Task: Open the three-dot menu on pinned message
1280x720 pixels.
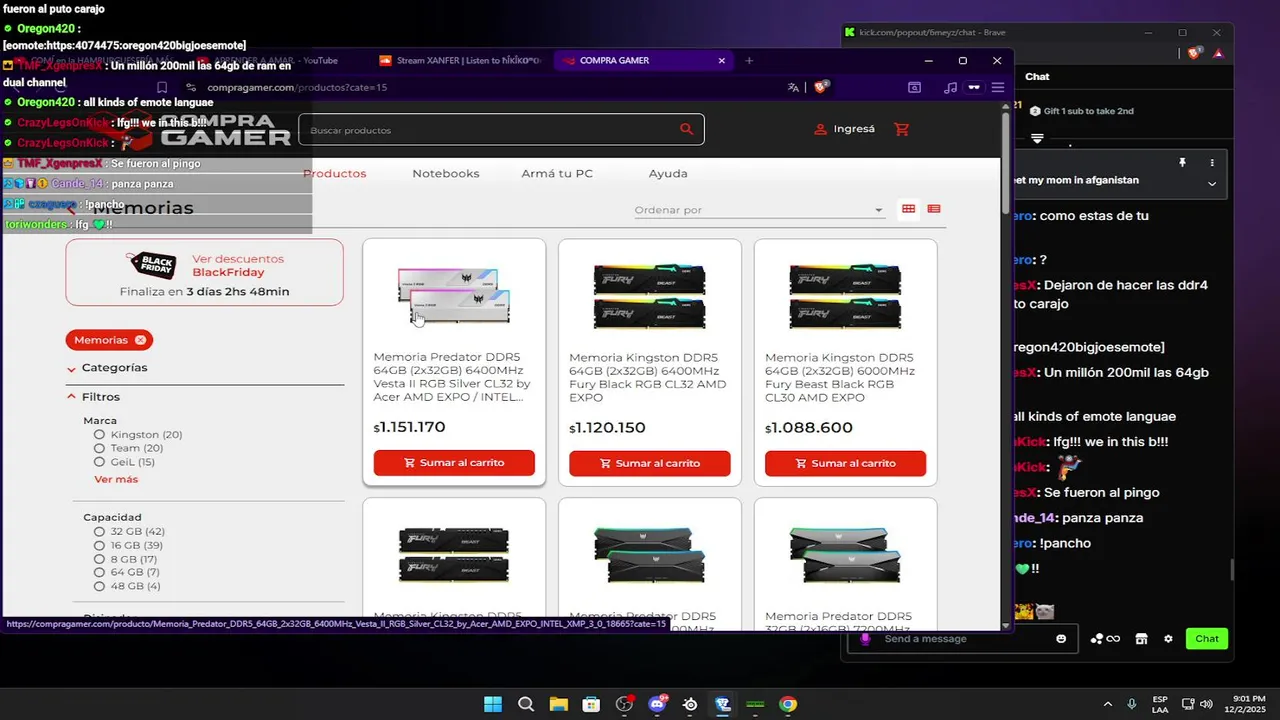Action: [1212, 162]
